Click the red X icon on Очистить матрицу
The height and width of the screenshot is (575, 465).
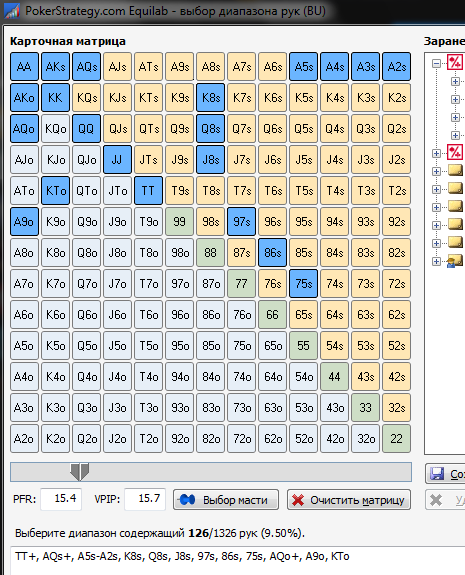click(x=298, y=500)
